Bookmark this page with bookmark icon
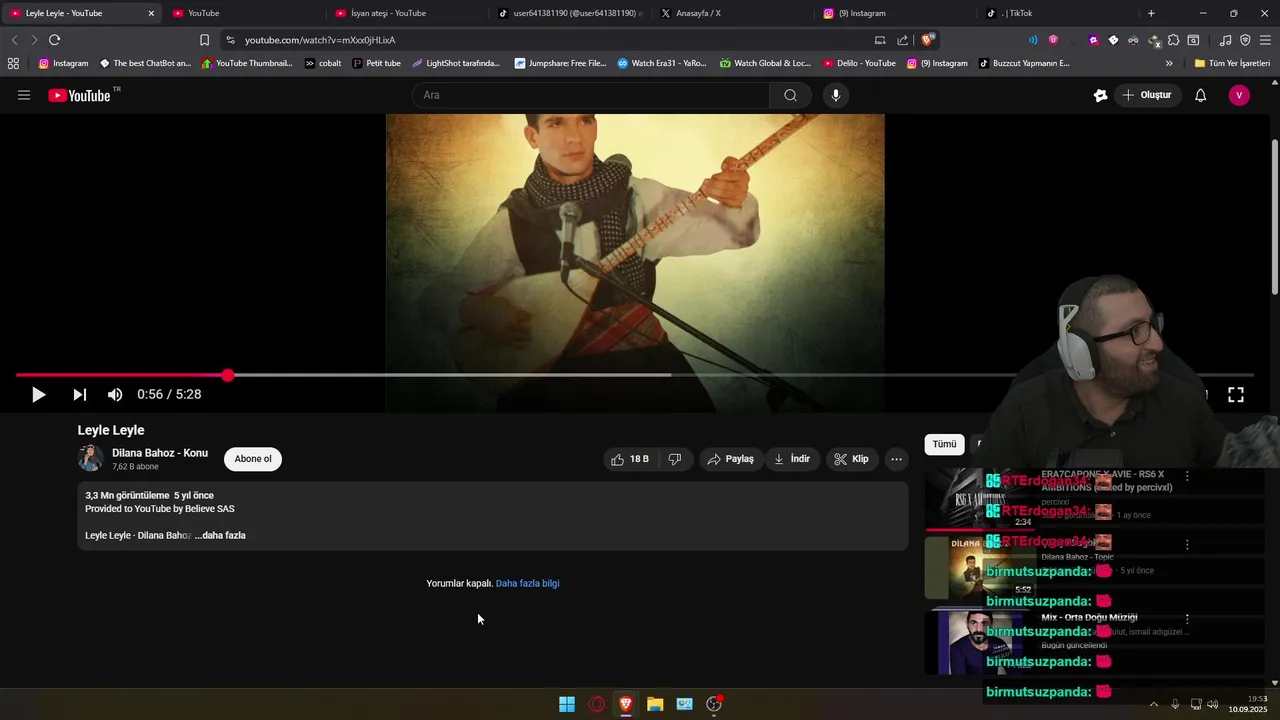1280x720 pixels. (204, 40)
